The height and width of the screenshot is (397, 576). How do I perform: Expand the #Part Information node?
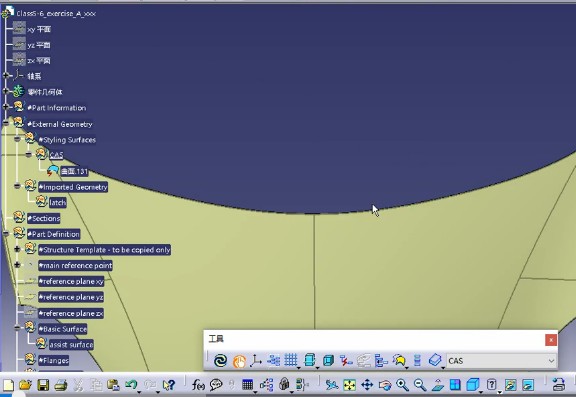click(x=6, y=107)
